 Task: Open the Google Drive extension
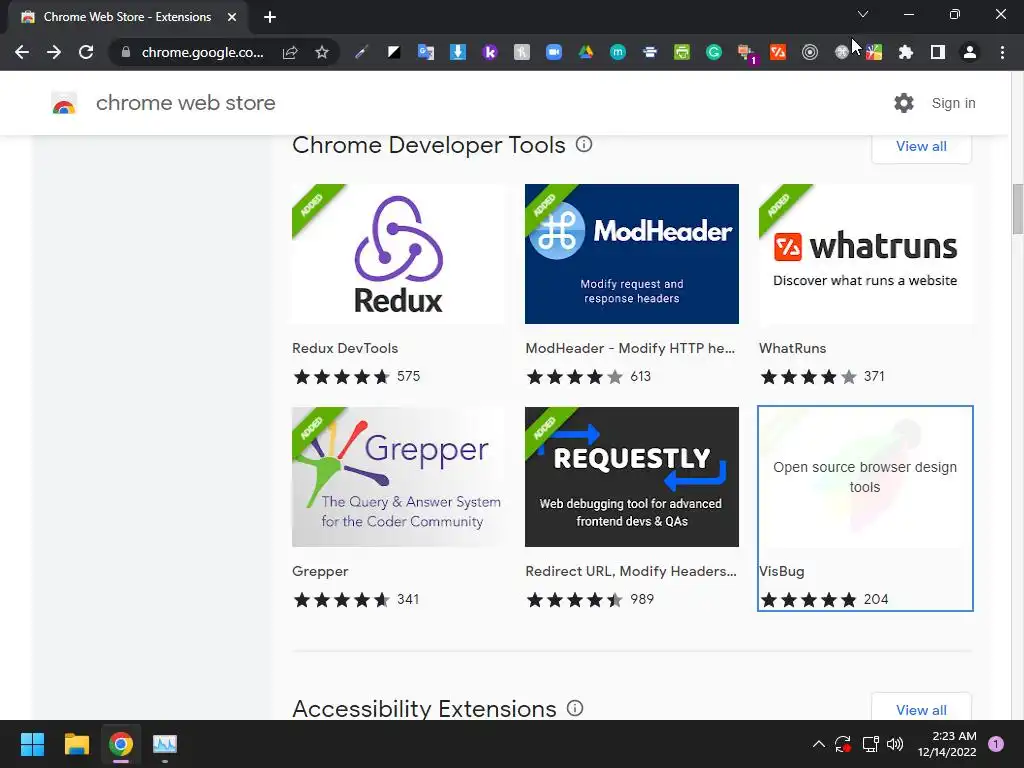point(586,52)
